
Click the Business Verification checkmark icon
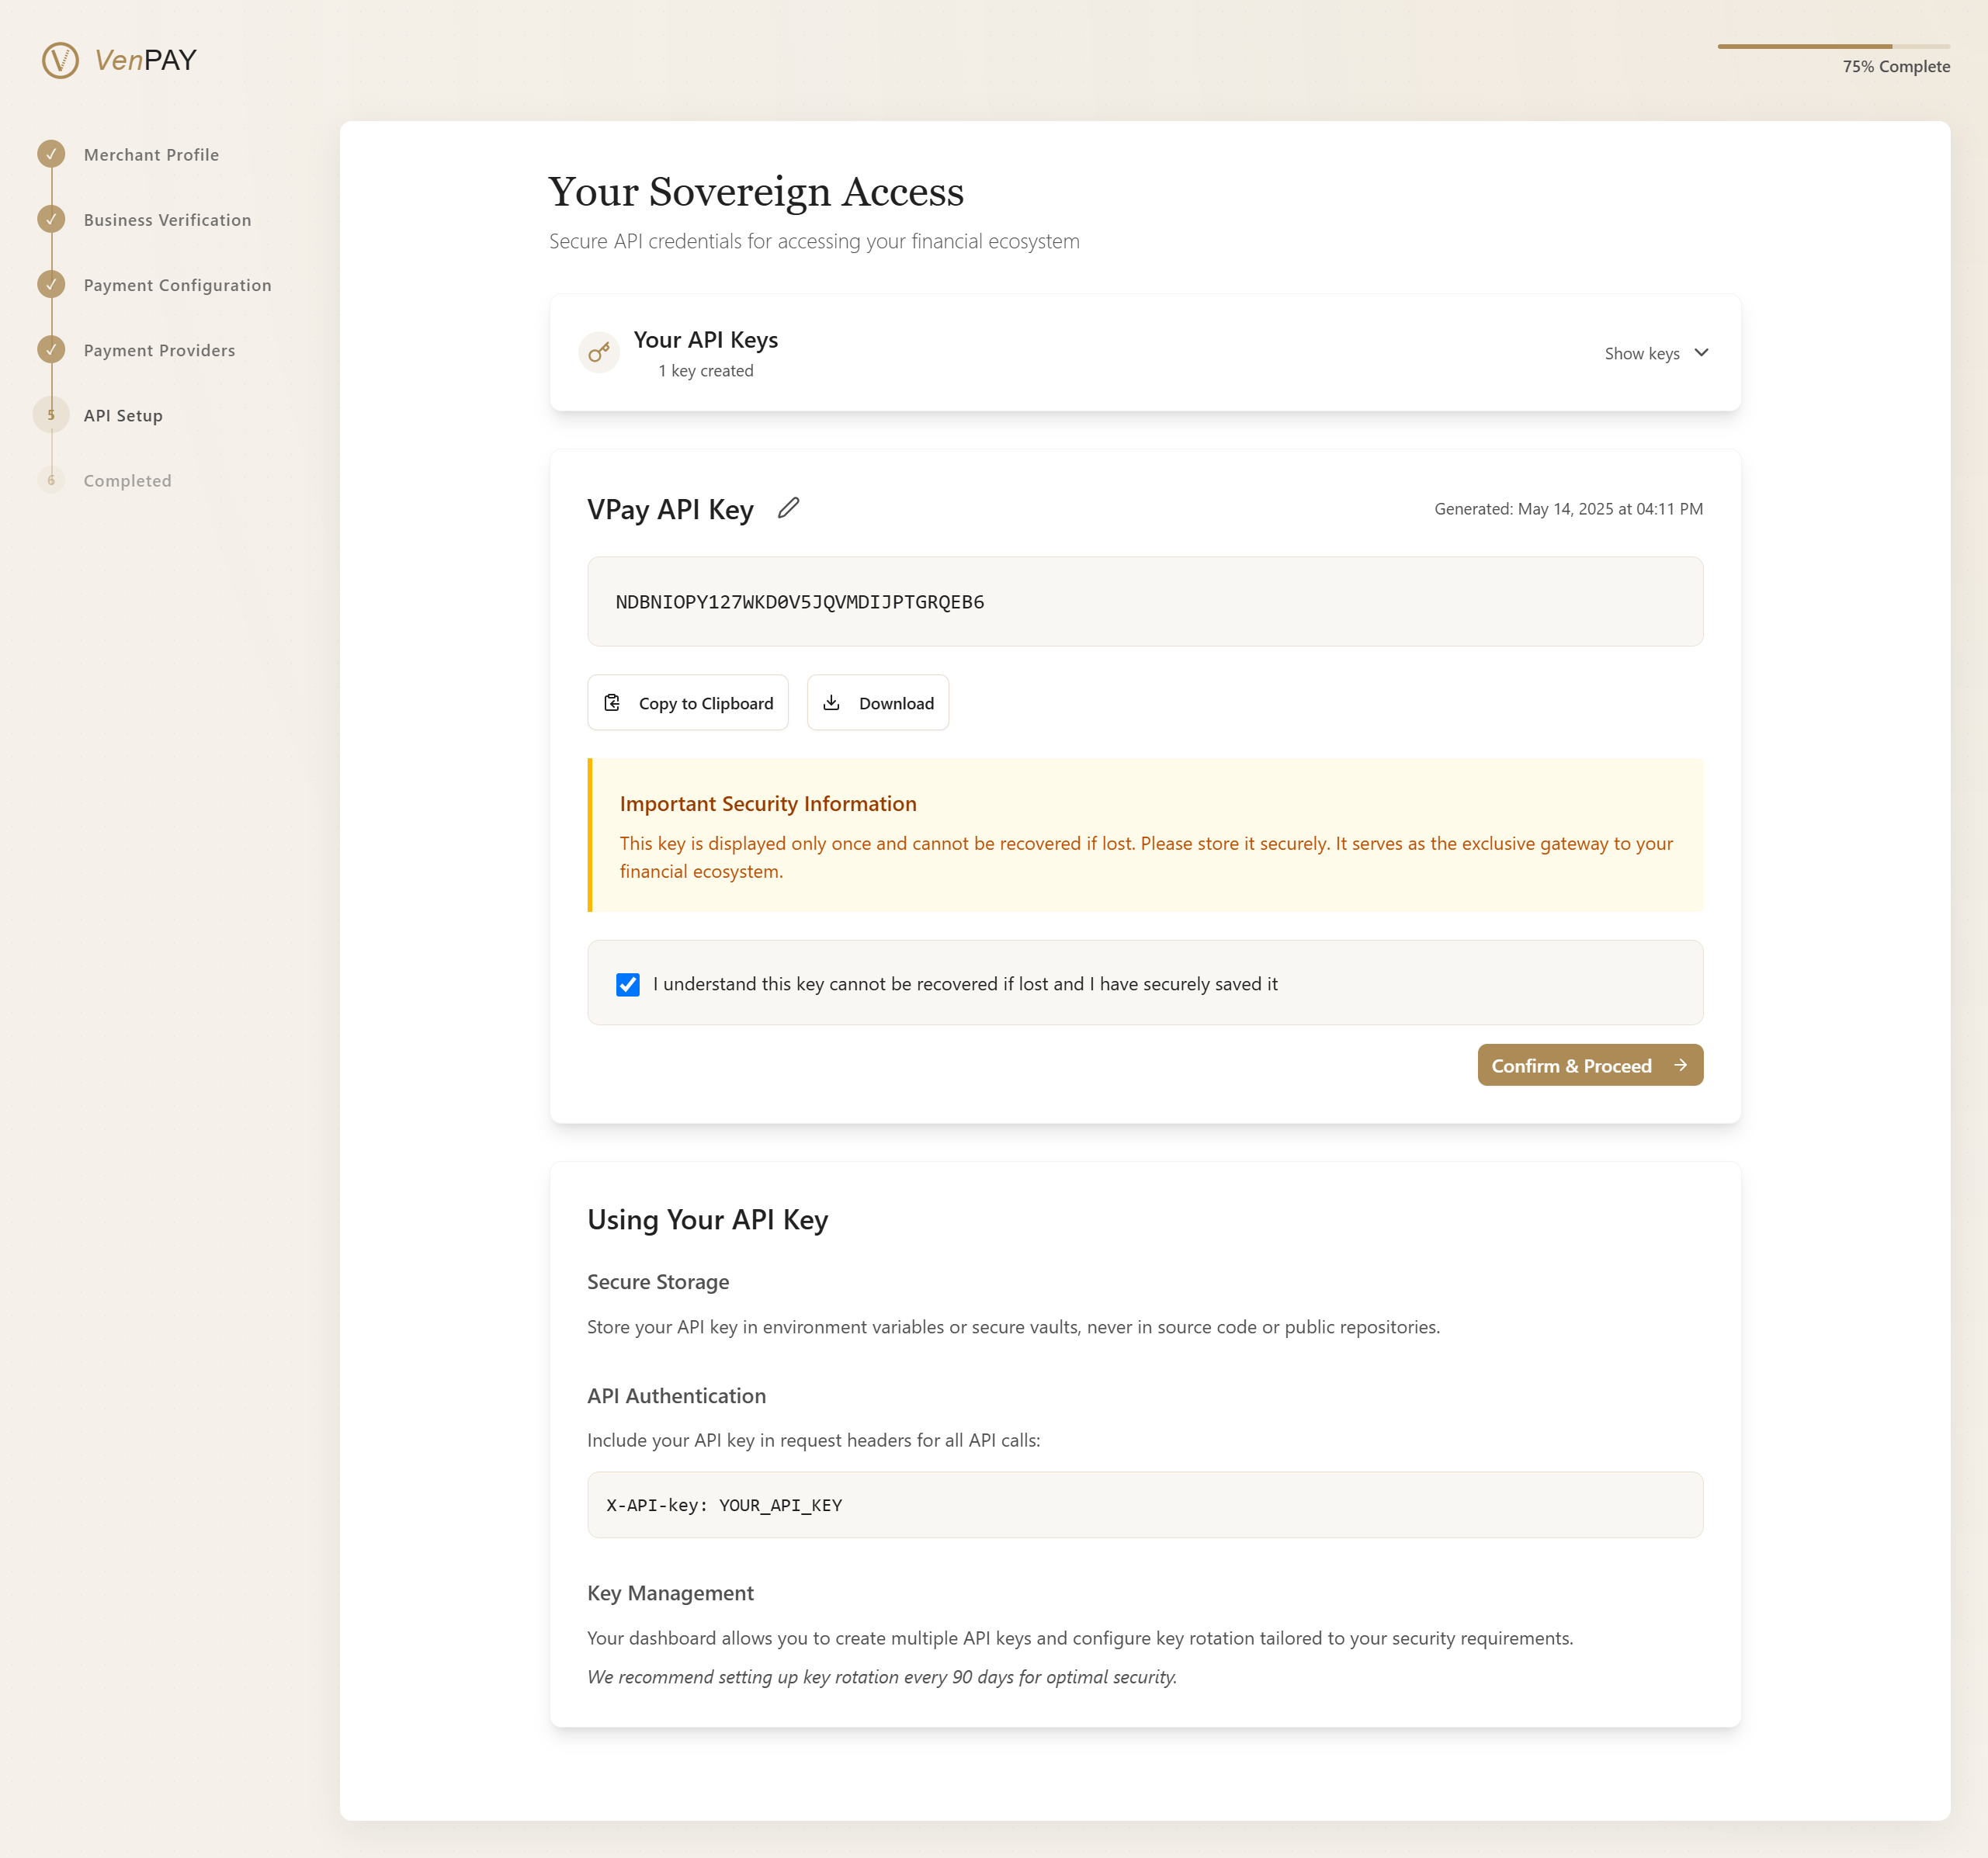(51, 219)
